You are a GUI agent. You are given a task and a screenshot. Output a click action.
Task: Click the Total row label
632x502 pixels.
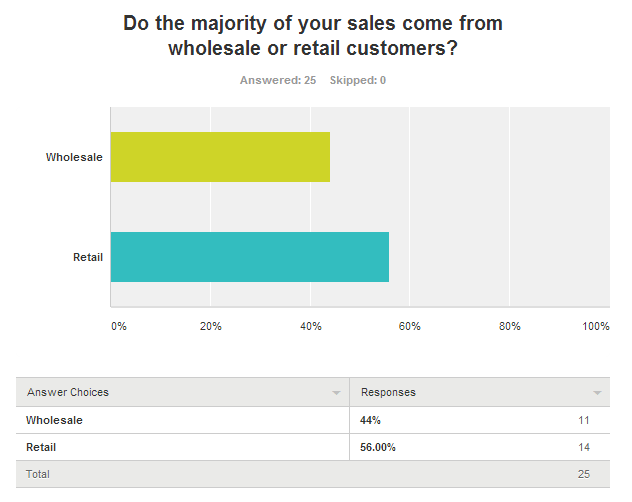38,474
